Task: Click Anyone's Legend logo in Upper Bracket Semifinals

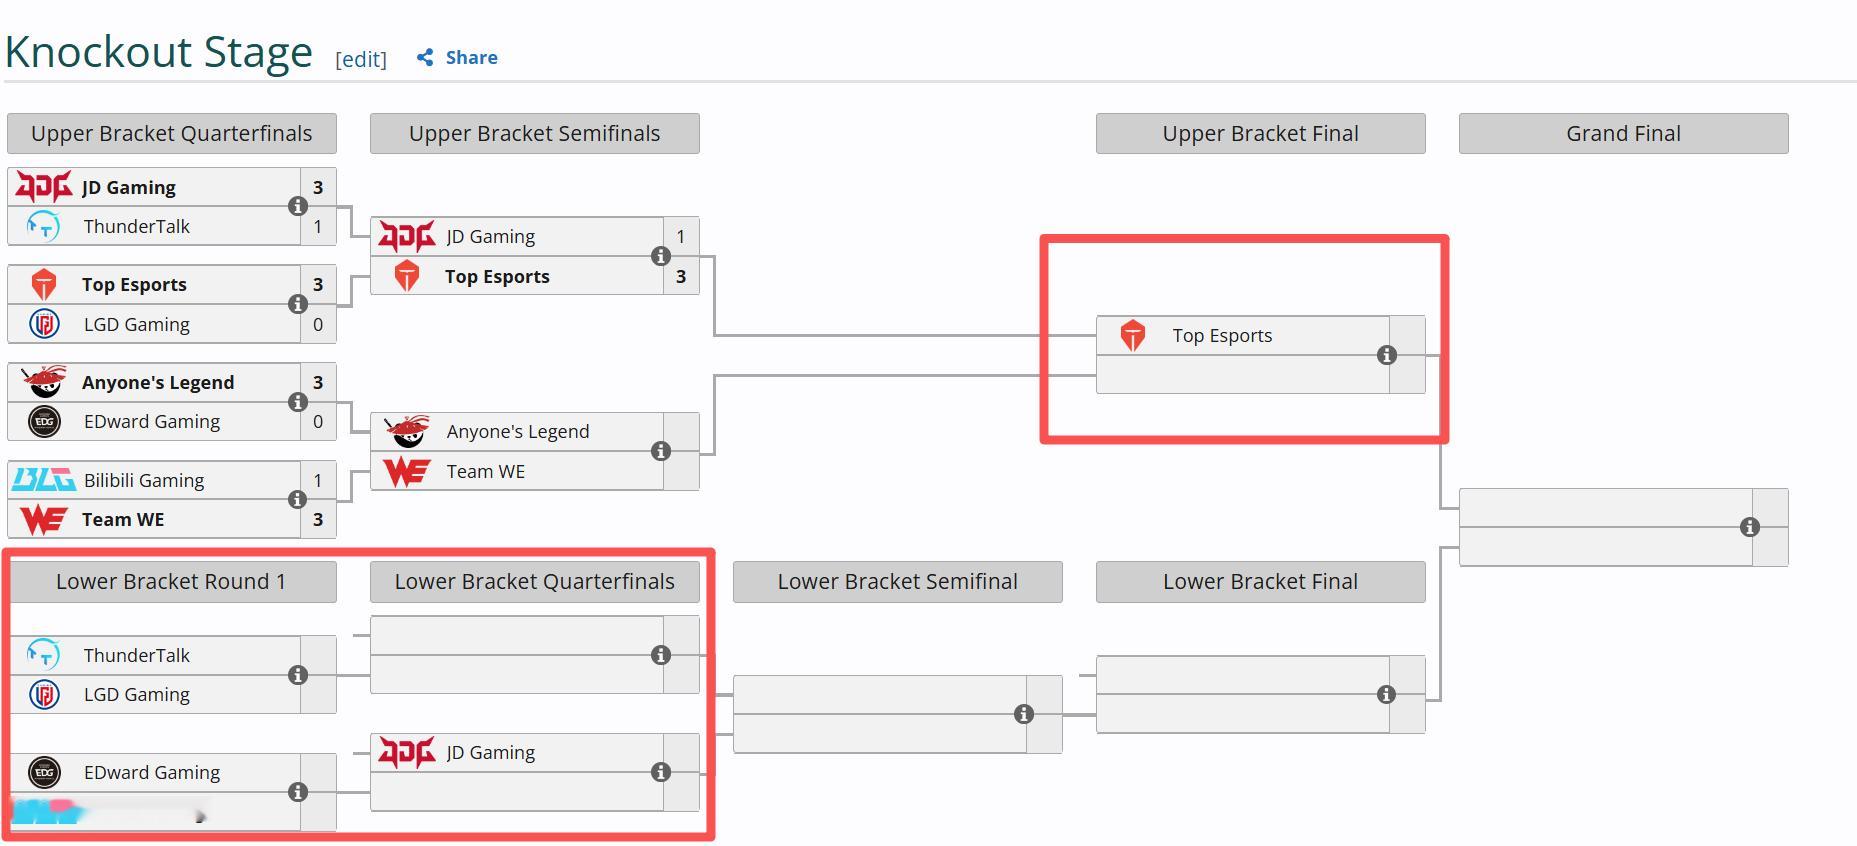Action: click(407, 431)
